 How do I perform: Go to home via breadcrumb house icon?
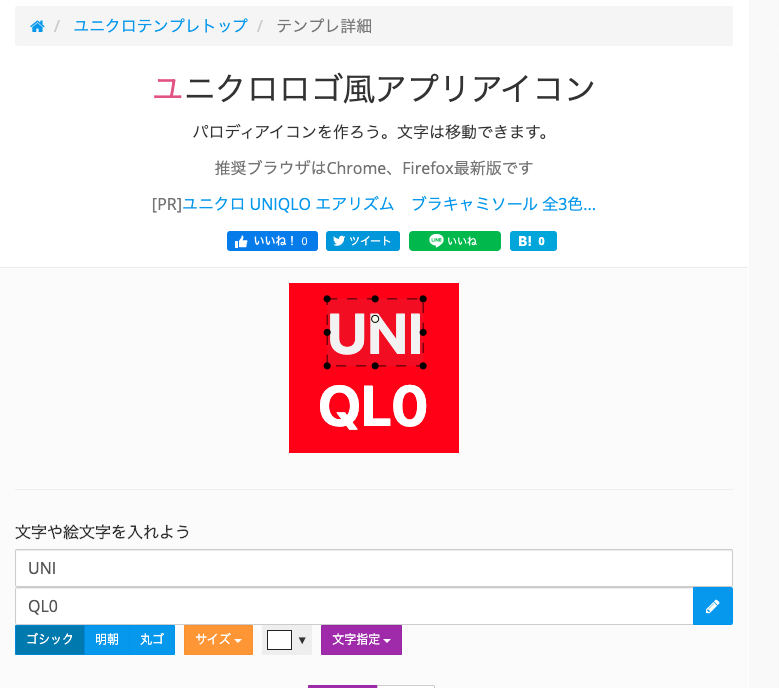tap(37, 26)
